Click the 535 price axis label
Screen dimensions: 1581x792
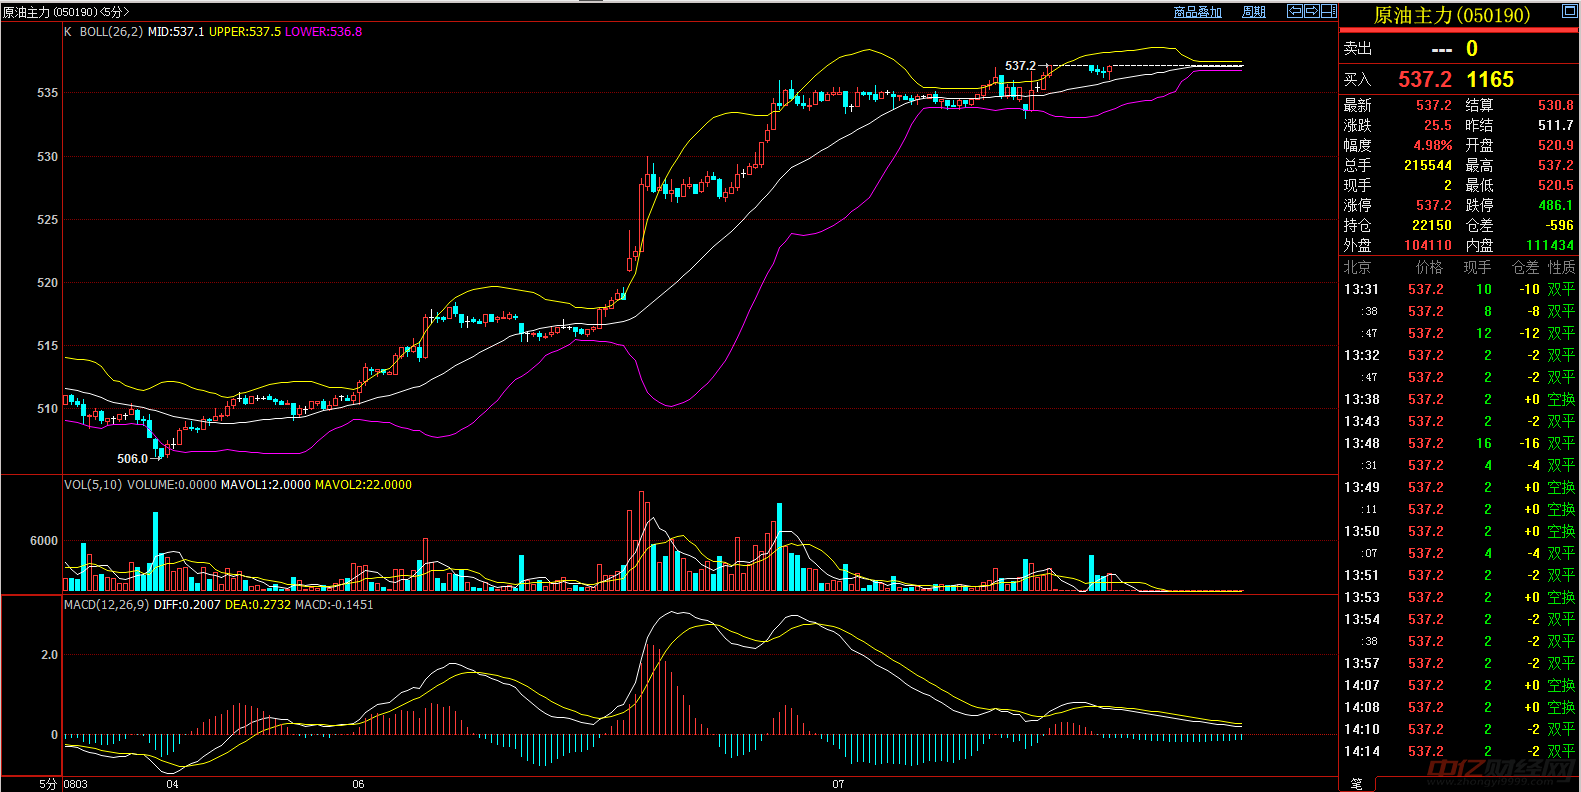click(47, 93)
